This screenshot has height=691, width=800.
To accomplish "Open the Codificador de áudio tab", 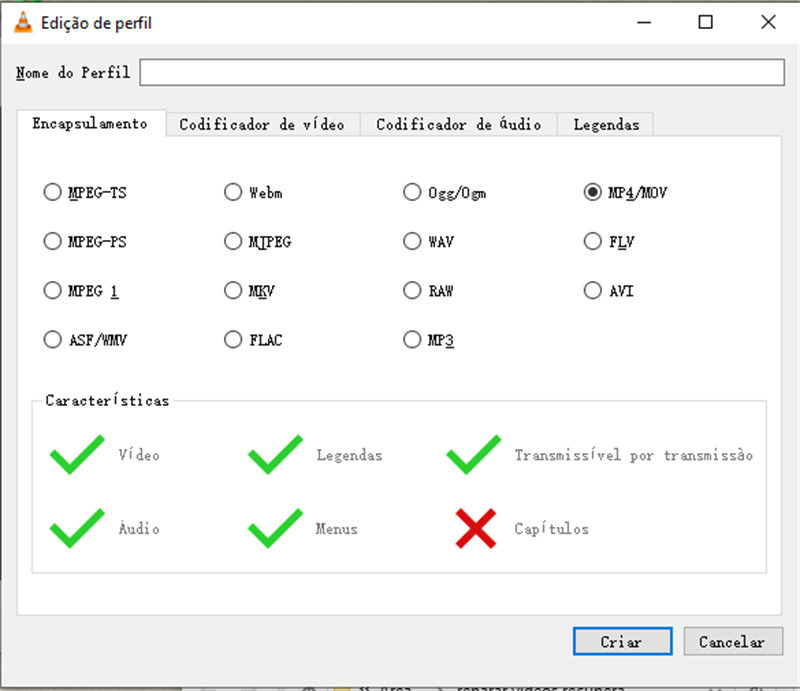I will tap(457, 125).
